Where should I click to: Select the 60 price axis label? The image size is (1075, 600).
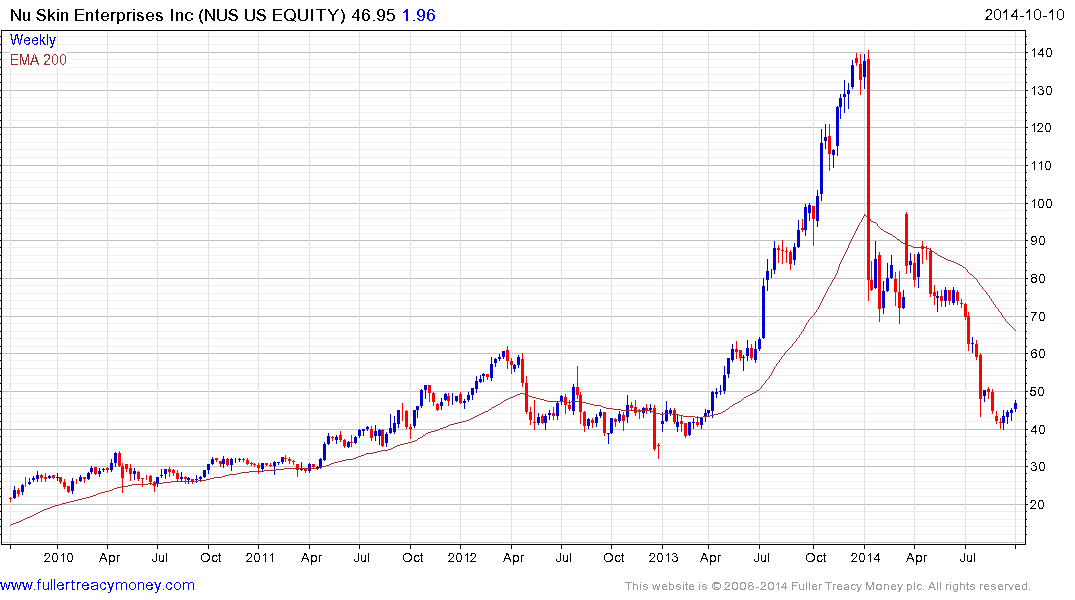(1037, 354)
